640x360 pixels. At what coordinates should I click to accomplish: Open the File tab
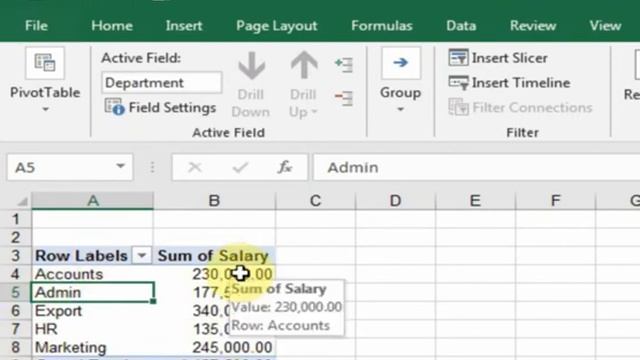(36, 26)
